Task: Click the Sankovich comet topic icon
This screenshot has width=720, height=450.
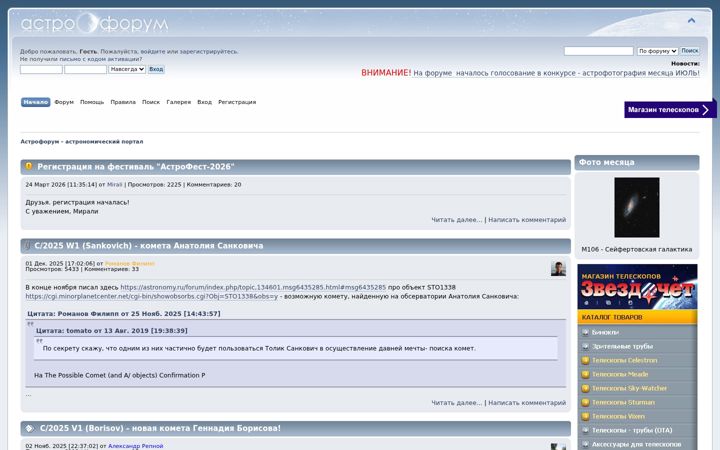Action: [28, 246]
